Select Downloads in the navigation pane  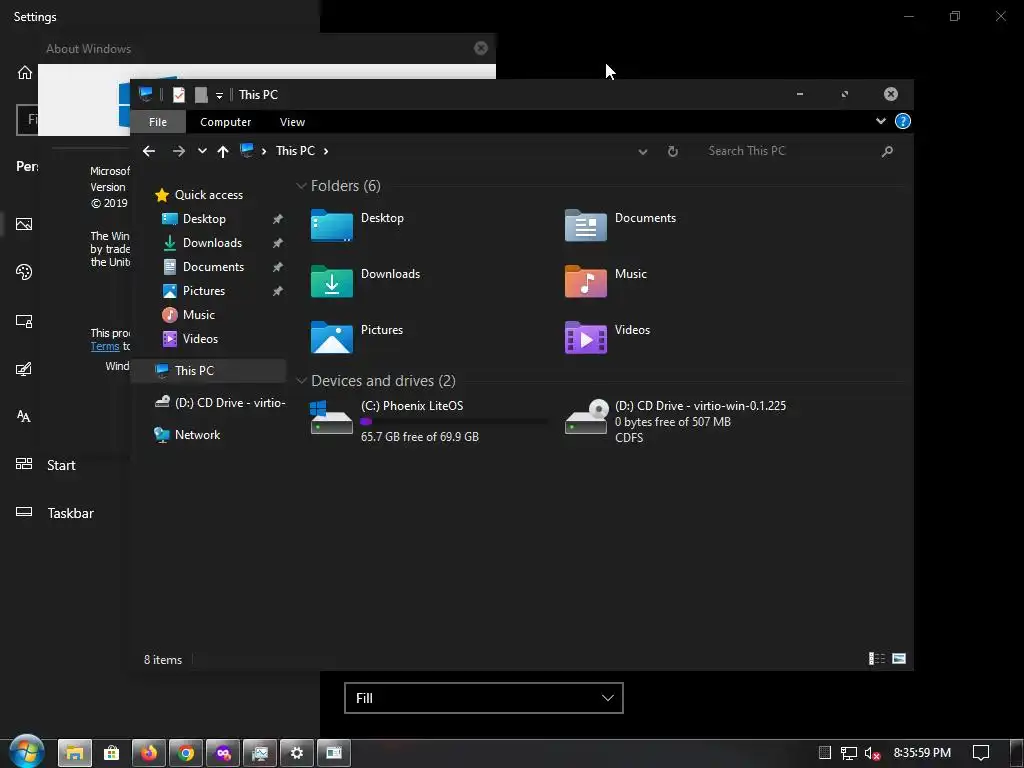202,243
